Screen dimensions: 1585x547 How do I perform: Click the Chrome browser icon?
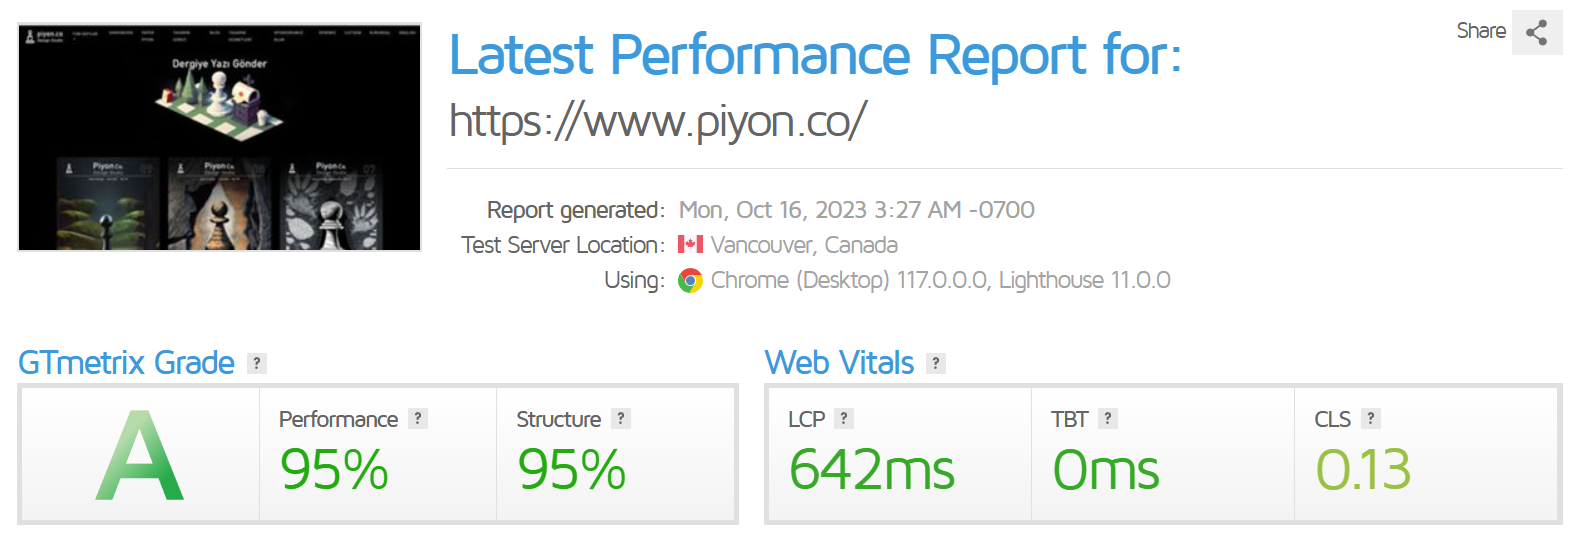click(690, 281)
